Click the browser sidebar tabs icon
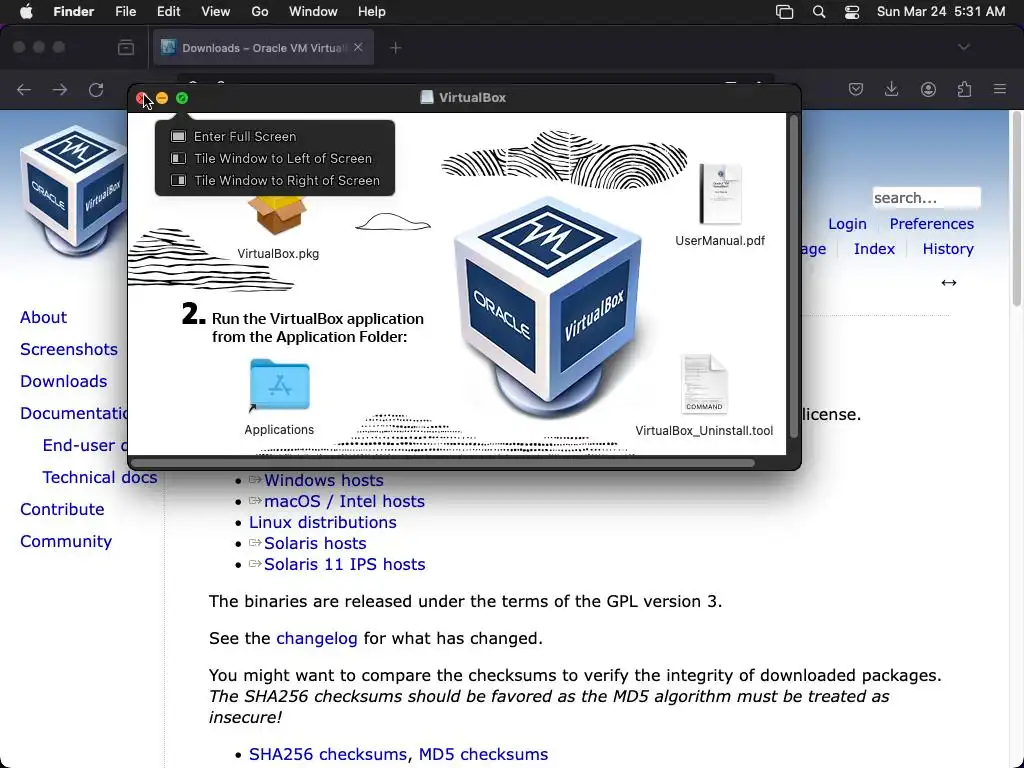 pos(126,48)
